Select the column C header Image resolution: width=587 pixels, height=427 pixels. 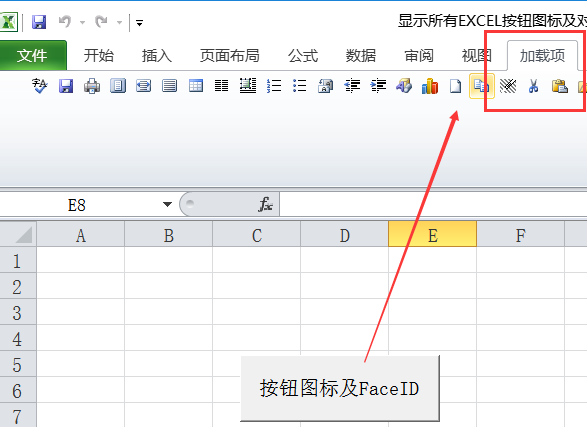pyautogui.click(x=256, y=235)
